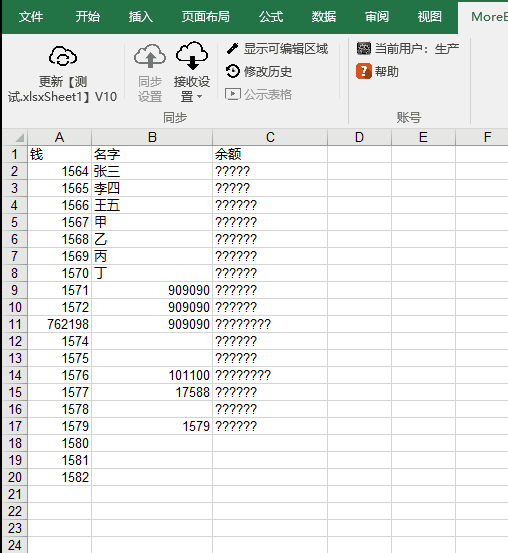
Task: Click the orange 帮助 question mark icon
Action: pos(364,71)
